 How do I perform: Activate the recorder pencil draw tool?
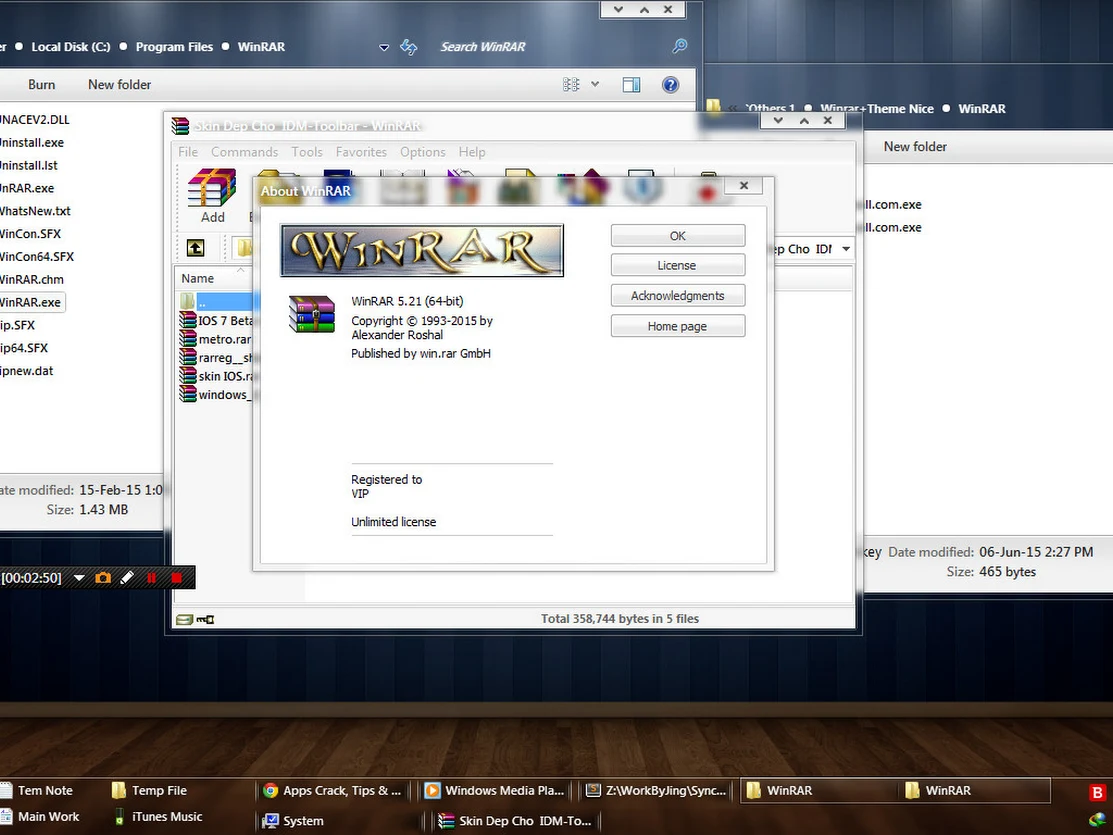click(x=127, y=578)
